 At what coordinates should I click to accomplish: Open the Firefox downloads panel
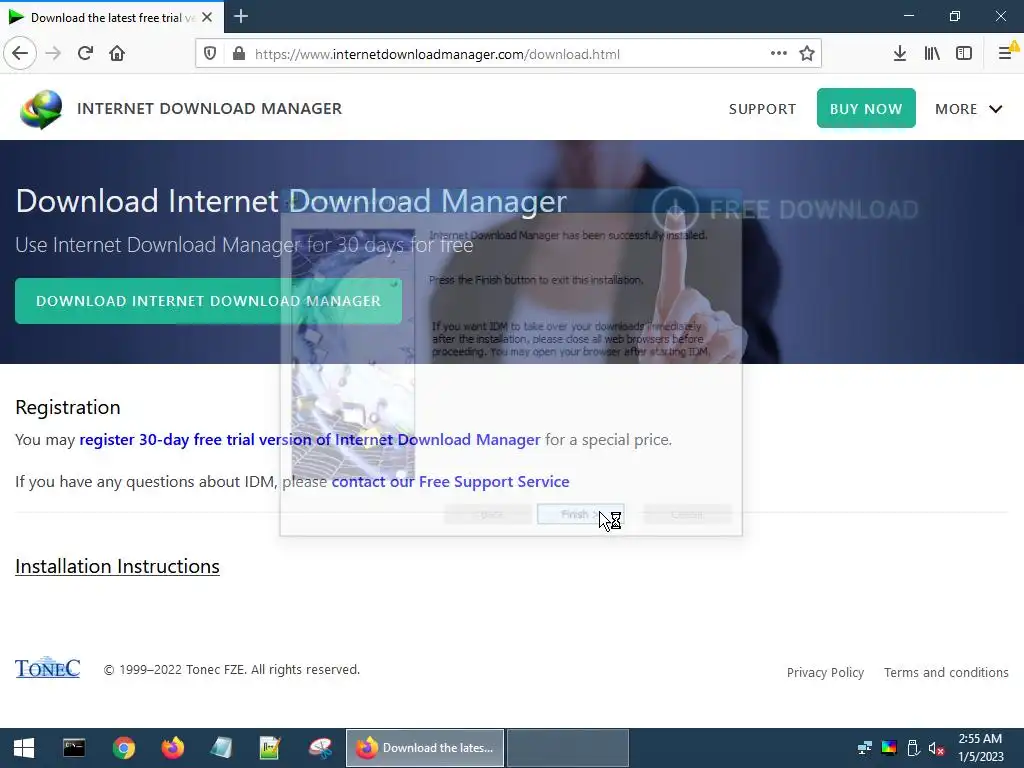[899, 54]
